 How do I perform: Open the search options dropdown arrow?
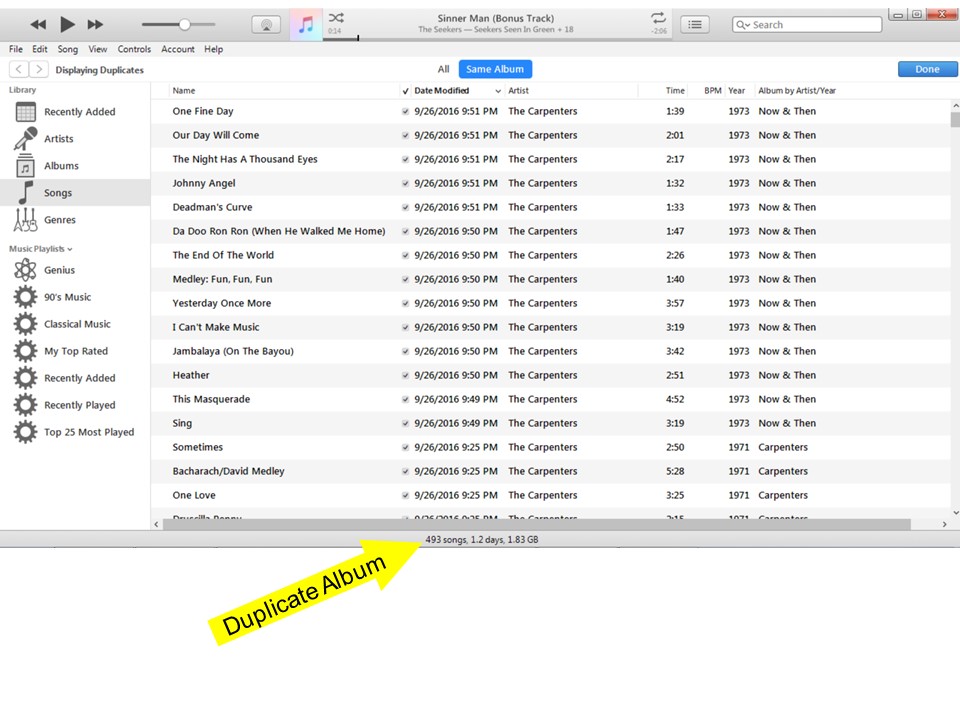pos(748,25)
